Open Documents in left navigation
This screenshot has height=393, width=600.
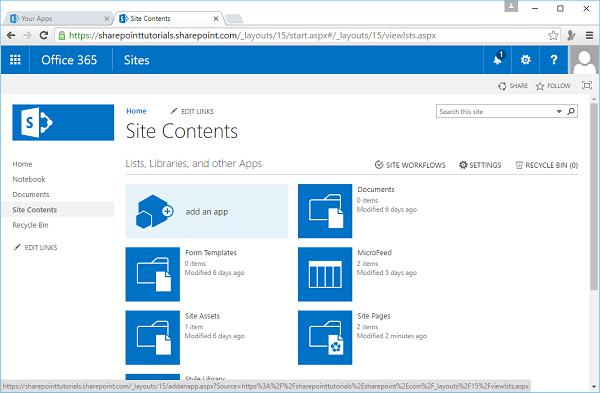coord(31,194)
